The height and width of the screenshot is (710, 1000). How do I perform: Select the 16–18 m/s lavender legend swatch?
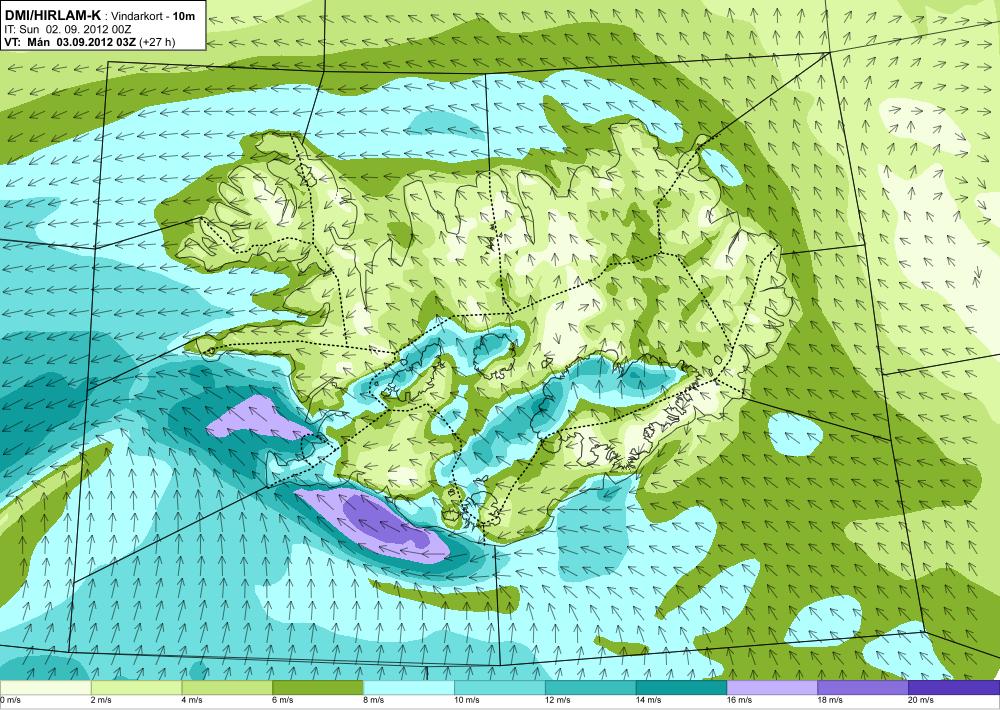(x=772, y=688)
